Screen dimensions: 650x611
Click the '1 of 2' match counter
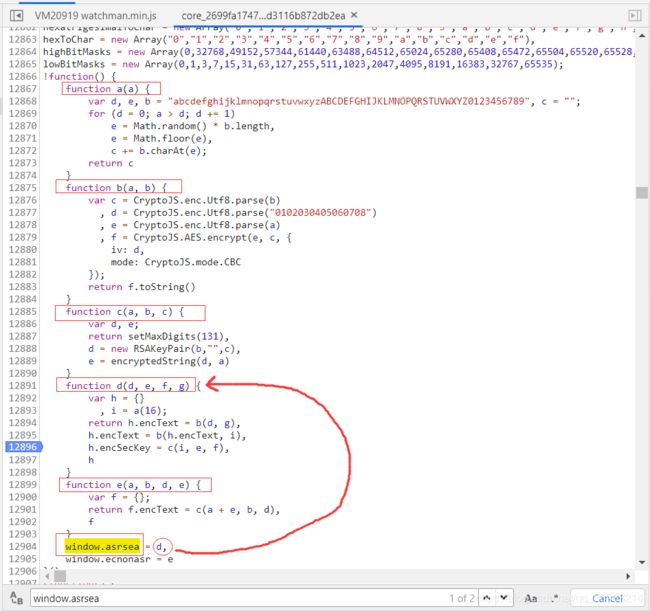click(462, 598)
